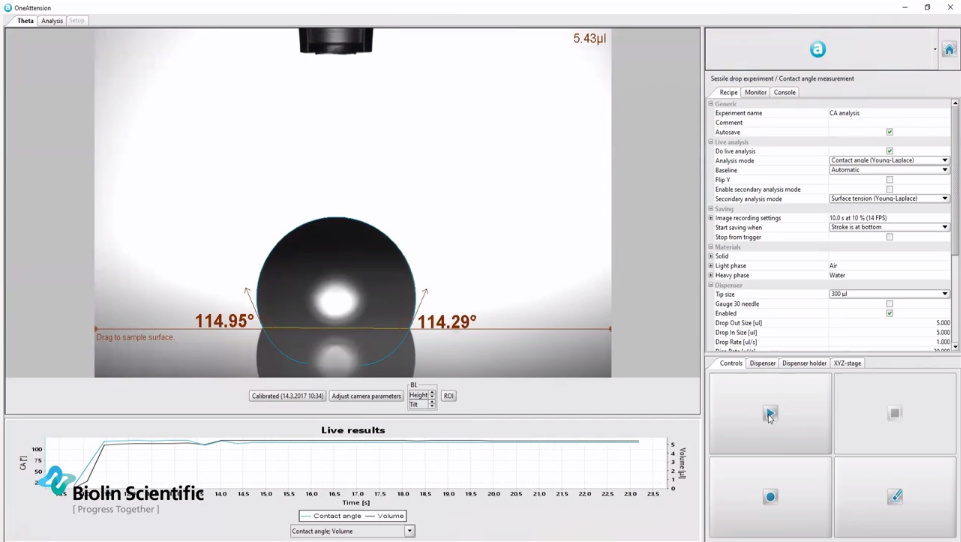Image resolution: width=961 pixels, height=542 pixels.
Task: Collapse the Live analysis section
Action: pos(711,142)
